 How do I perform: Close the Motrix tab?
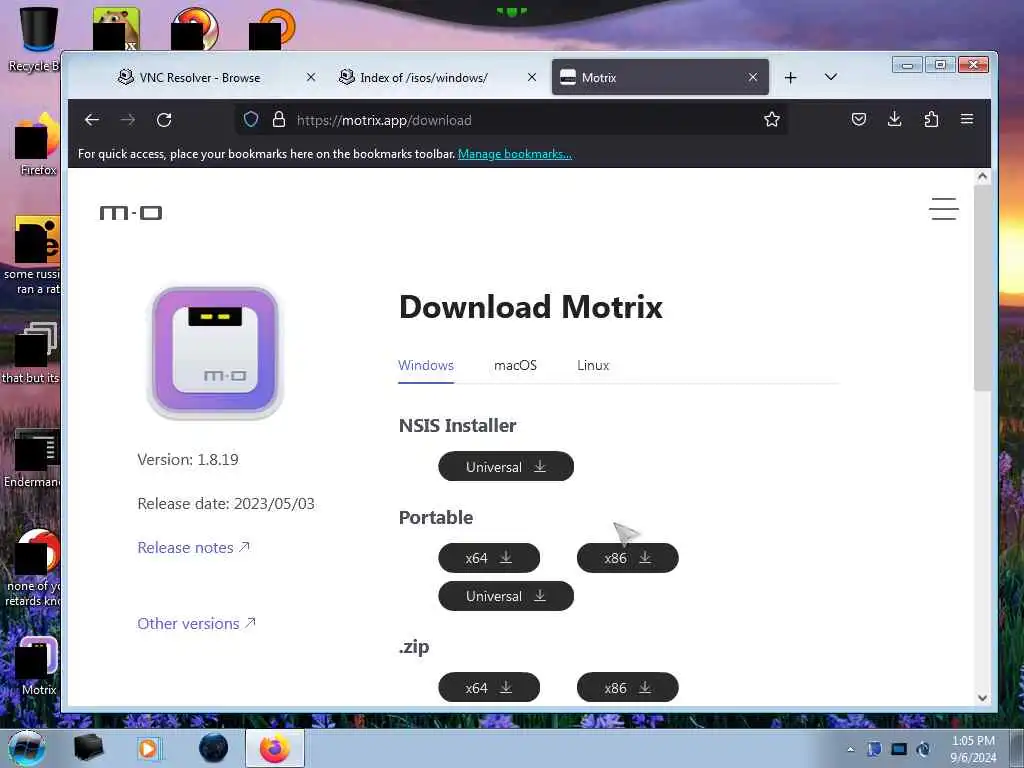pyautogui.click(x=752, y=77)
